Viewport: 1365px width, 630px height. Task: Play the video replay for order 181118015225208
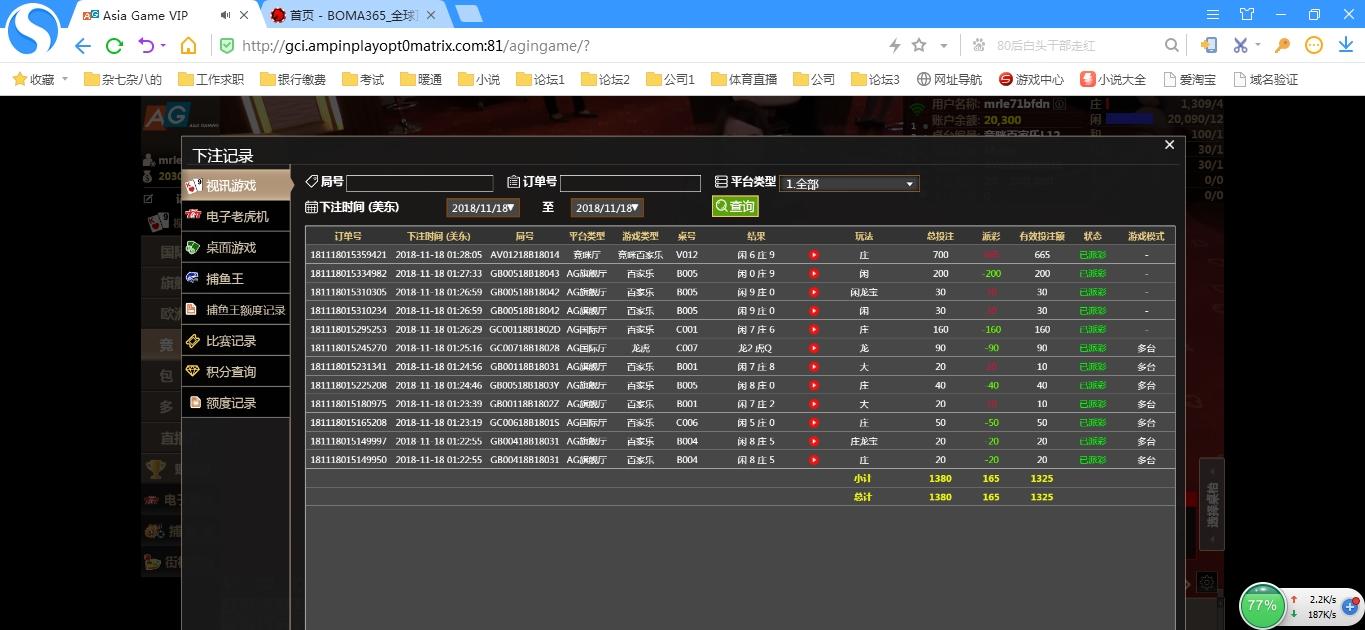point(813,385)
